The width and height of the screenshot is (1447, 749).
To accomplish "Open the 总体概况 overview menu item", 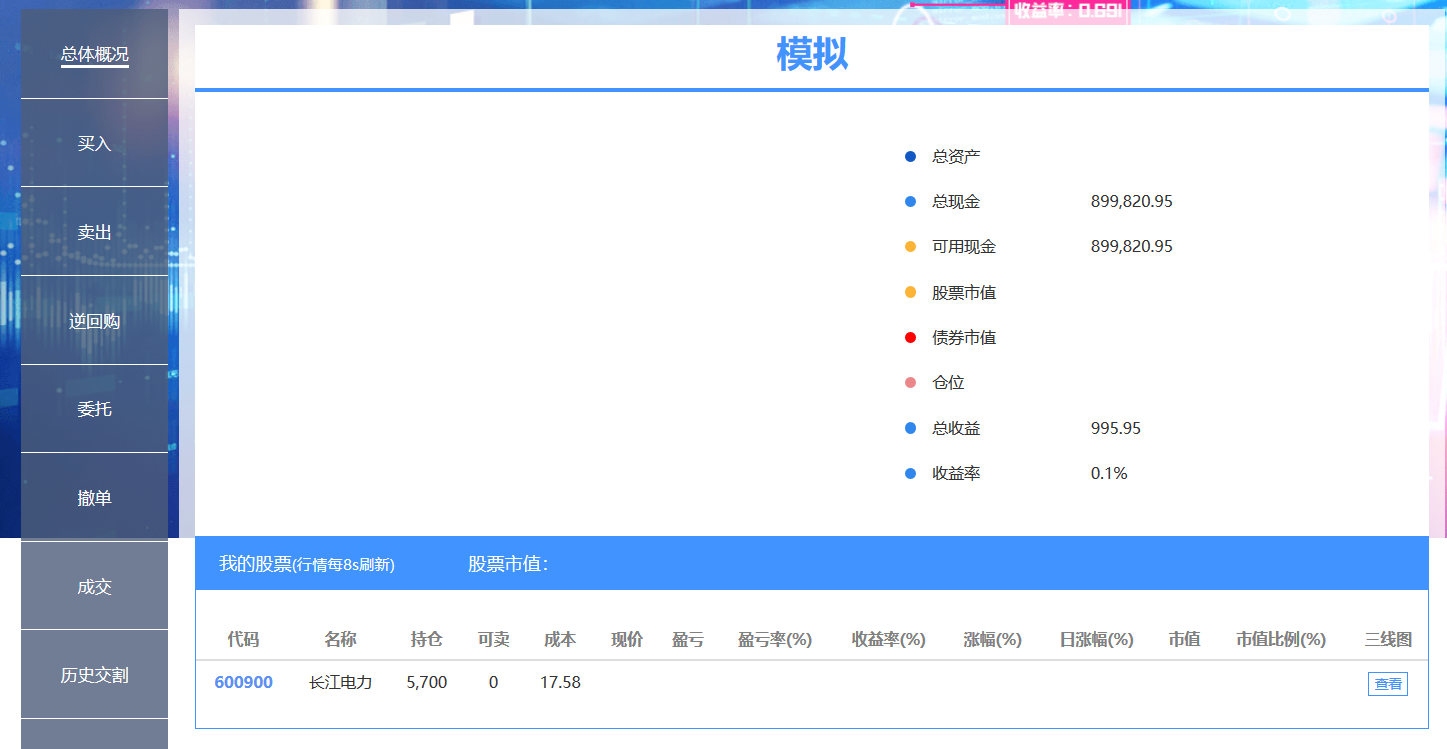I will (x=94, y=54).
